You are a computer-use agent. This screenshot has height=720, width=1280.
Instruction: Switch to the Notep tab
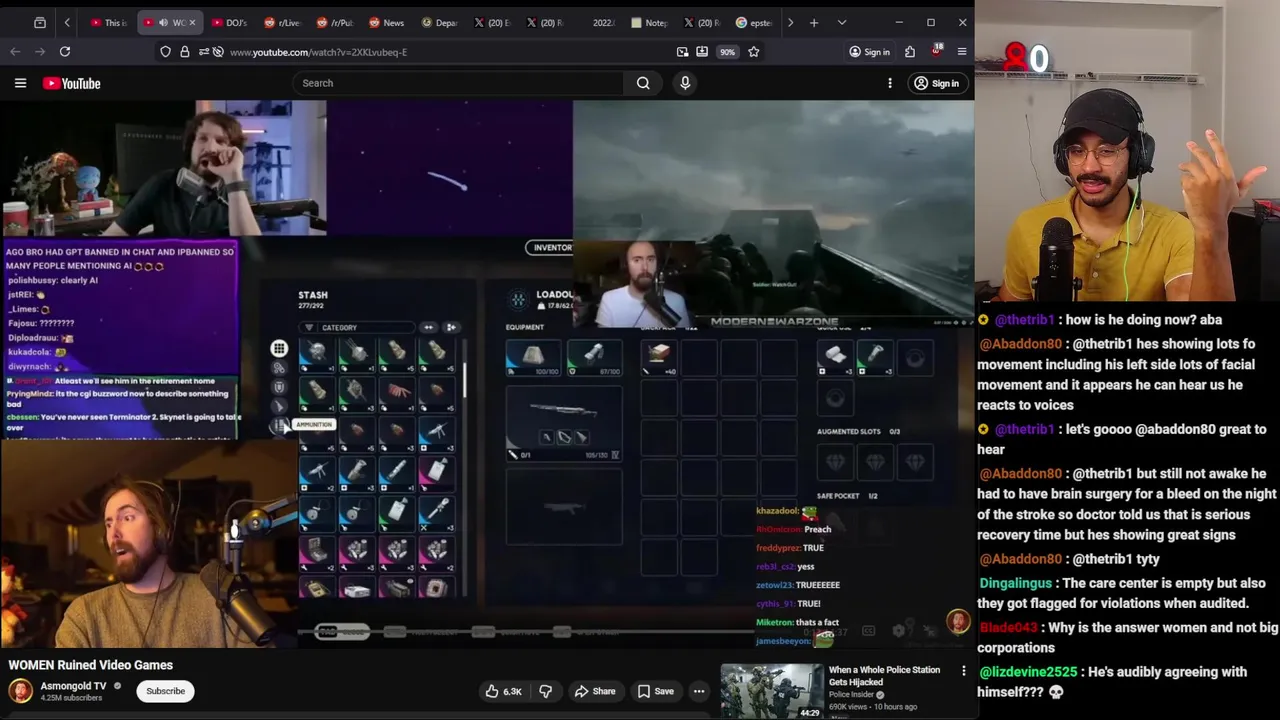(x=650, y=22)
